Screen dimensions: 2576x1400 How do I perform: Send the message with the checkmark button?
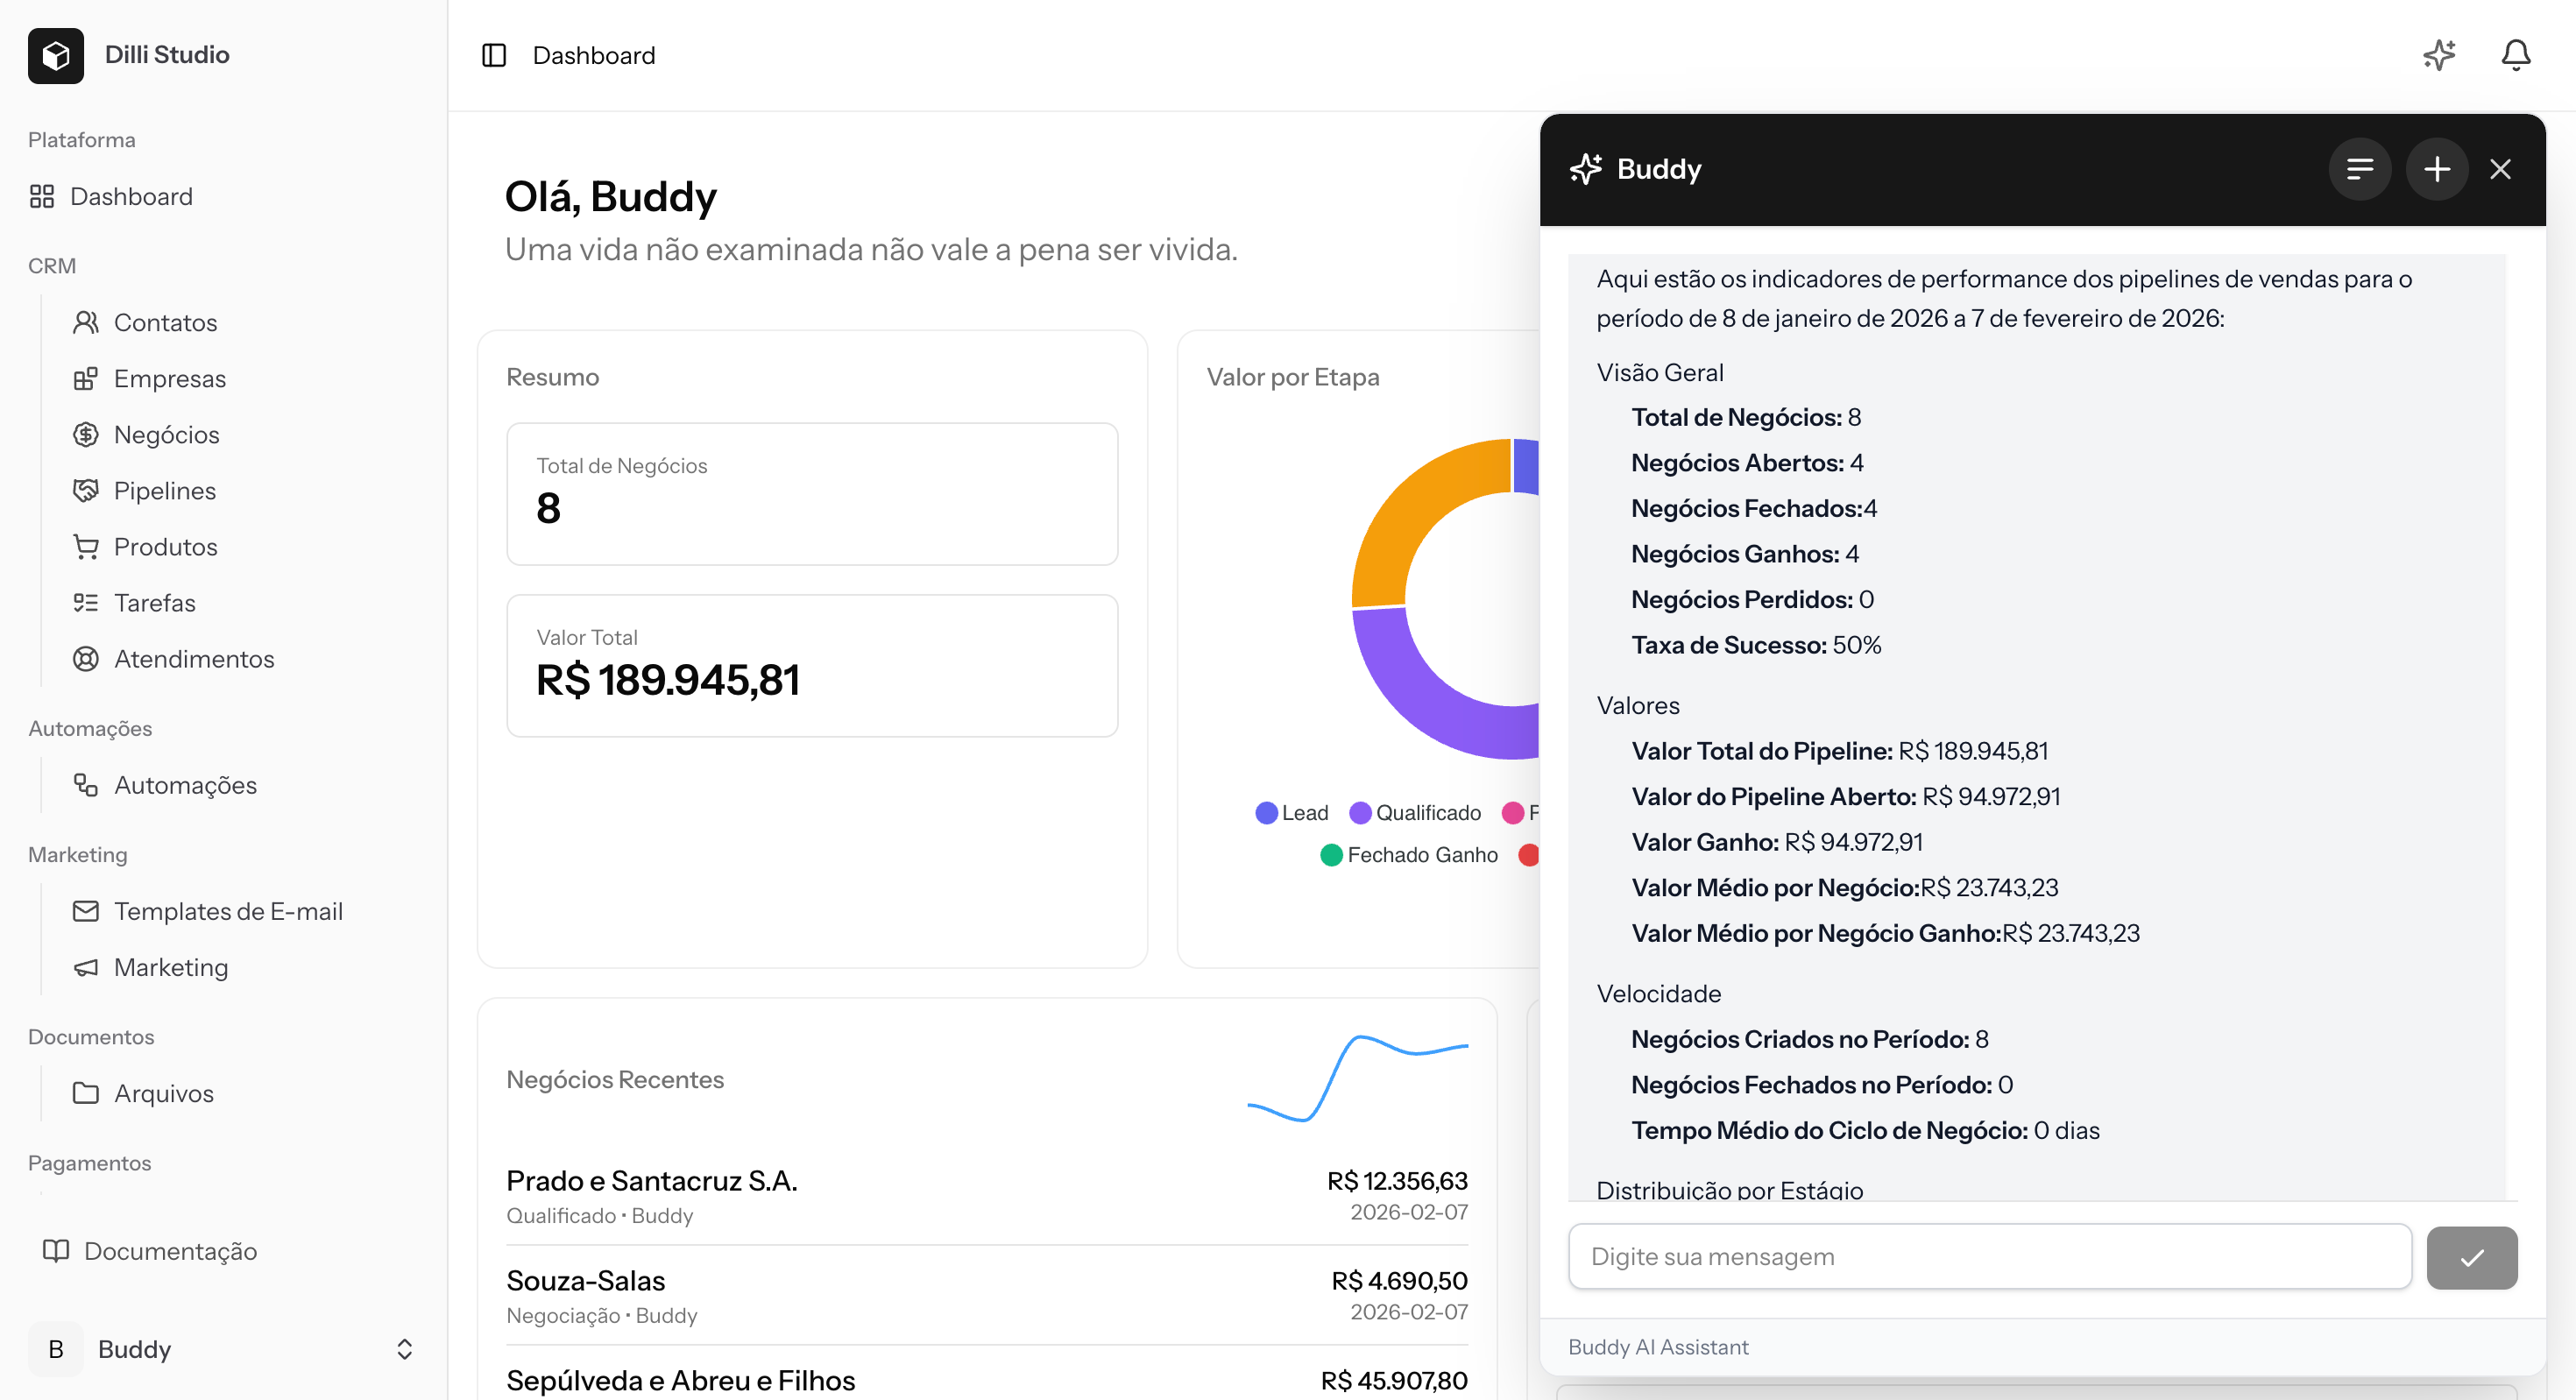[x=2472, y=1257]
